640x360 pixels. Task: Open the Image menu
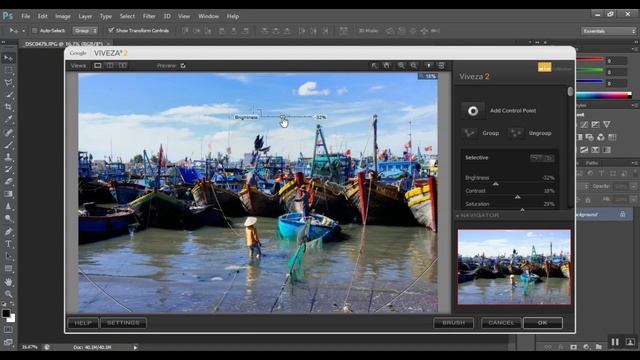point(63,16)
